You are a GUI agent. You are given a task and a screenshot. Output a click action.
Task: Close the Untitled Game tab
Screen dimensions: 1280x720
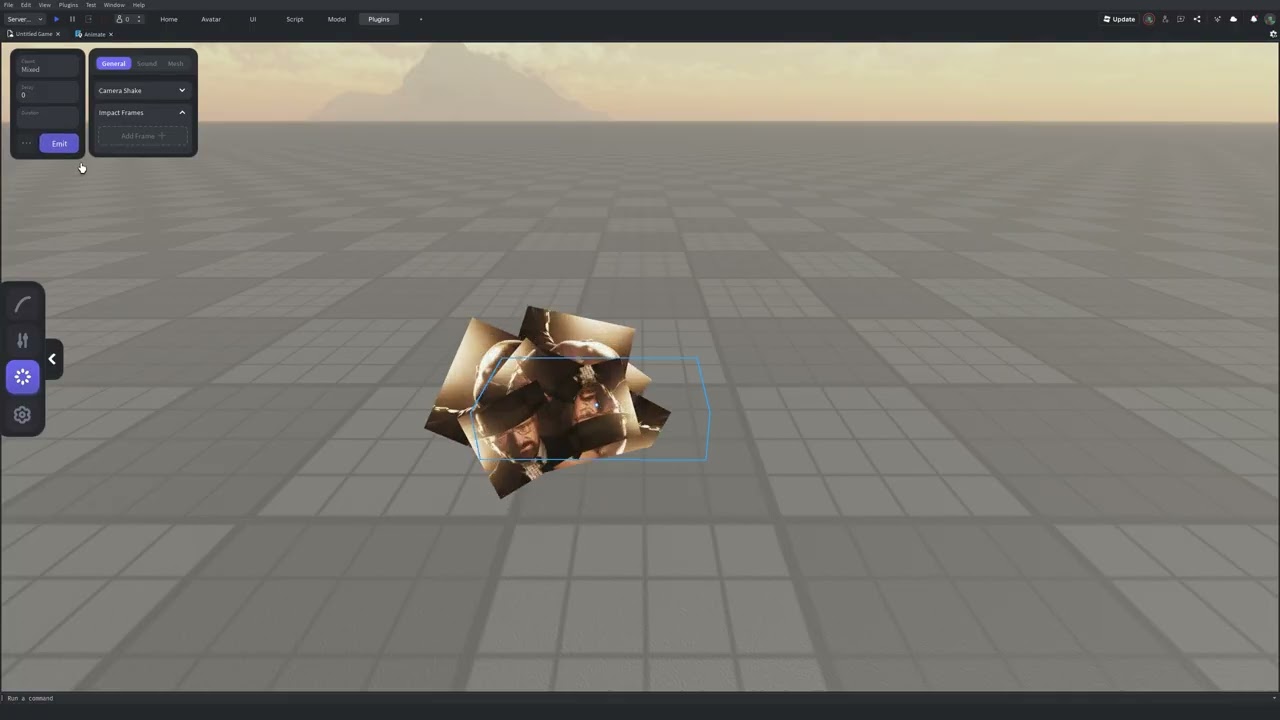pyautogui.click(x=58, y=34)
